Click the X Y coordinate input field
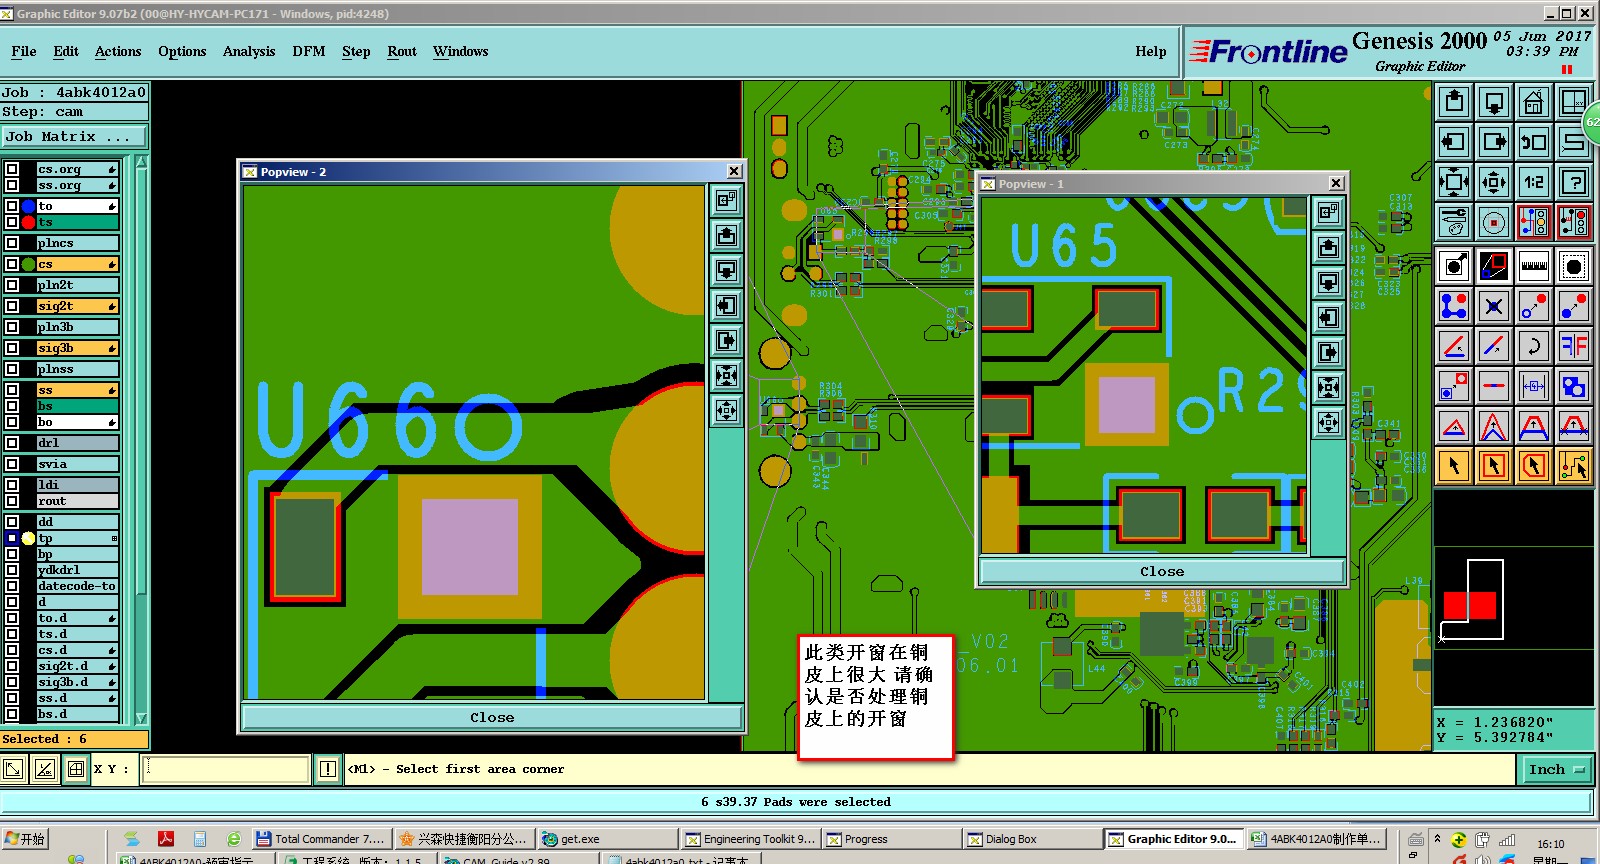Screen dimensions: 1600x864 226,769
